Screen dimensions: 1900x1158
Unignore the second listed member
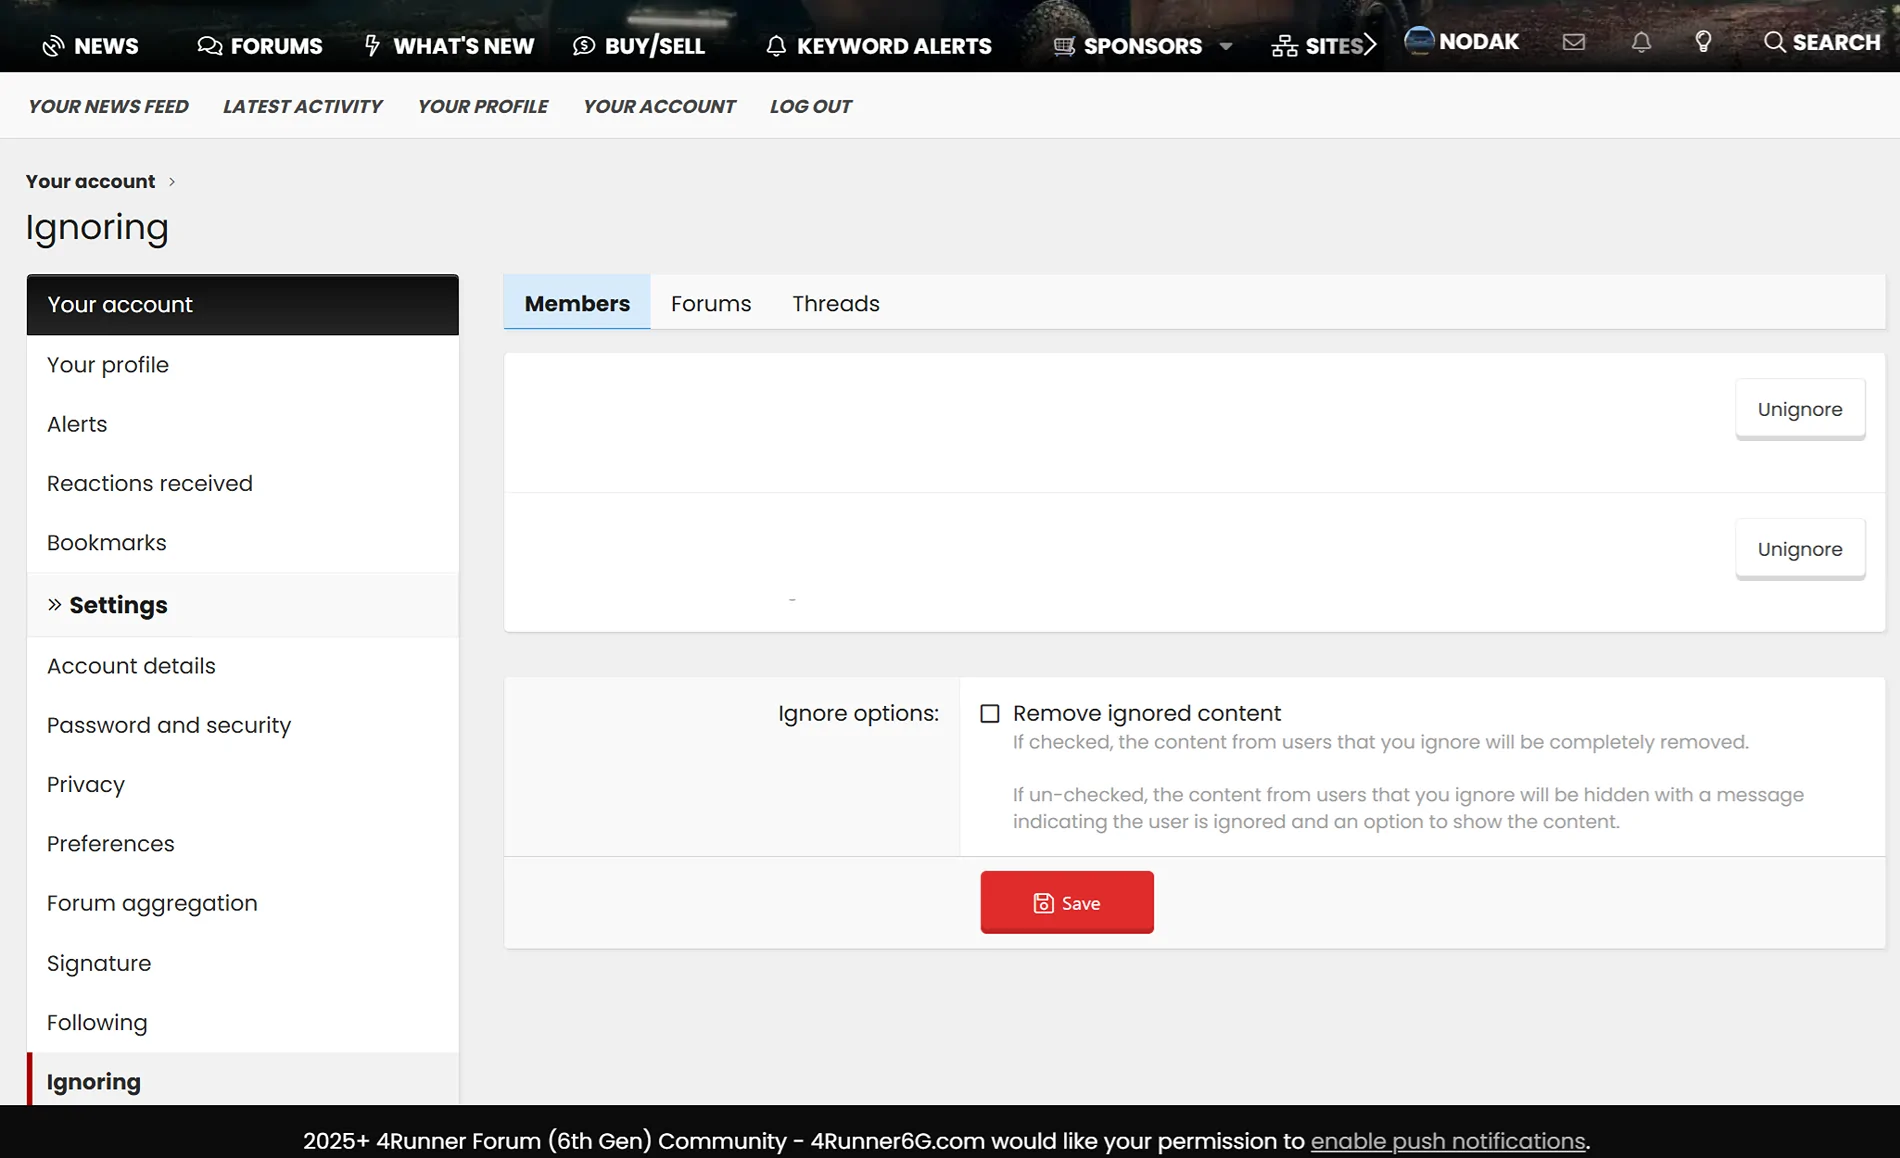pyautogui.click(x=1799, y=549)
